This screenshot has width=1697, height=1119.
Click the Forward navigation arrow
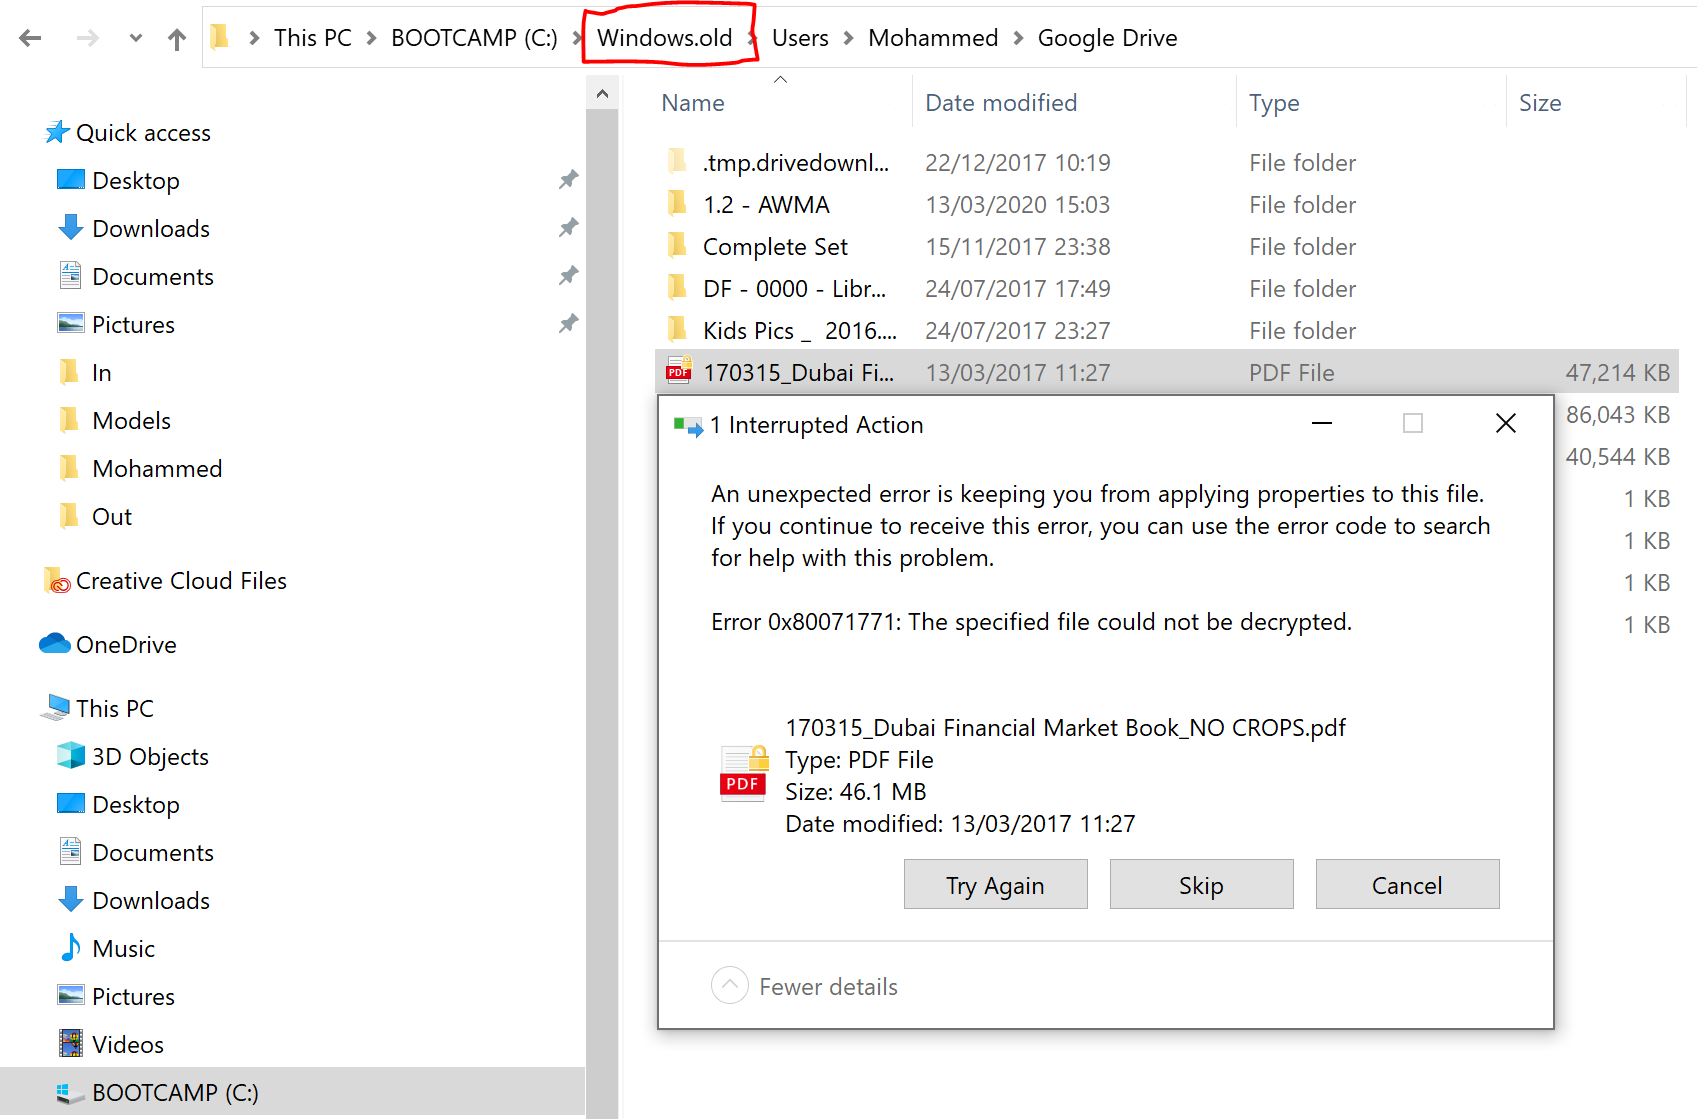coord(88,38)
